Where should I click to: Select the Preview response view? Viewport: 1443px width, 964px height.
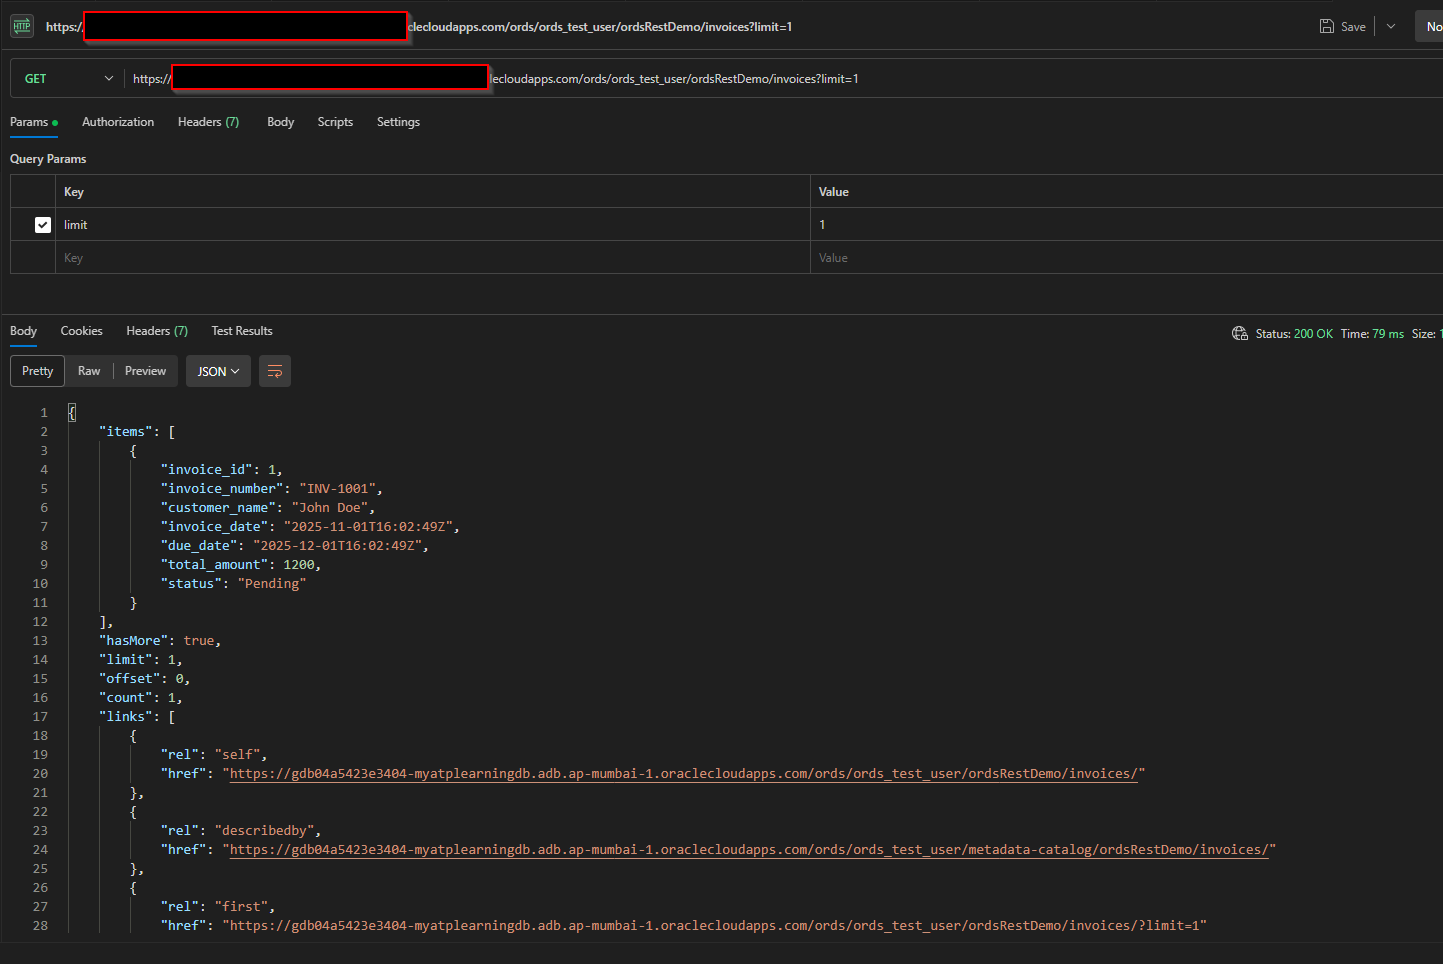[x=145, y=371]
